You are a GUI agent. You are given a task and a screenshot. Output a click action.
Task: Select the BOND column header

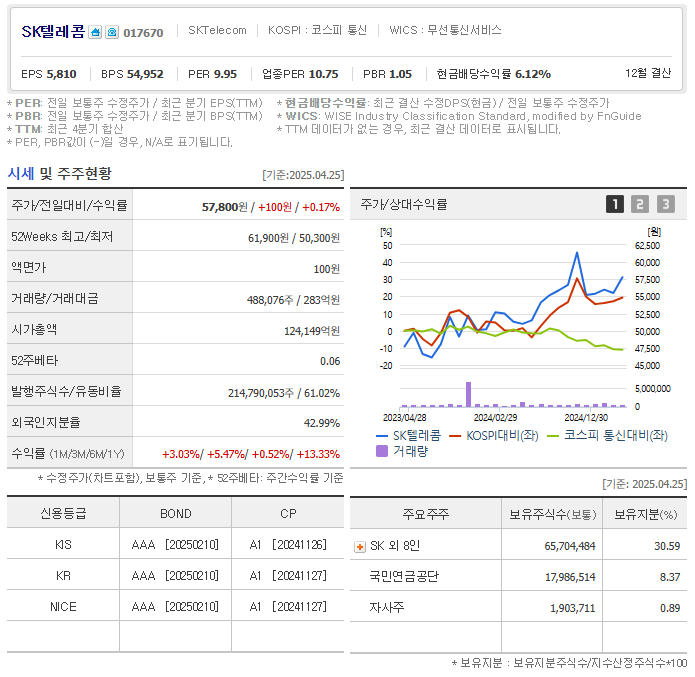pos(176,514)
